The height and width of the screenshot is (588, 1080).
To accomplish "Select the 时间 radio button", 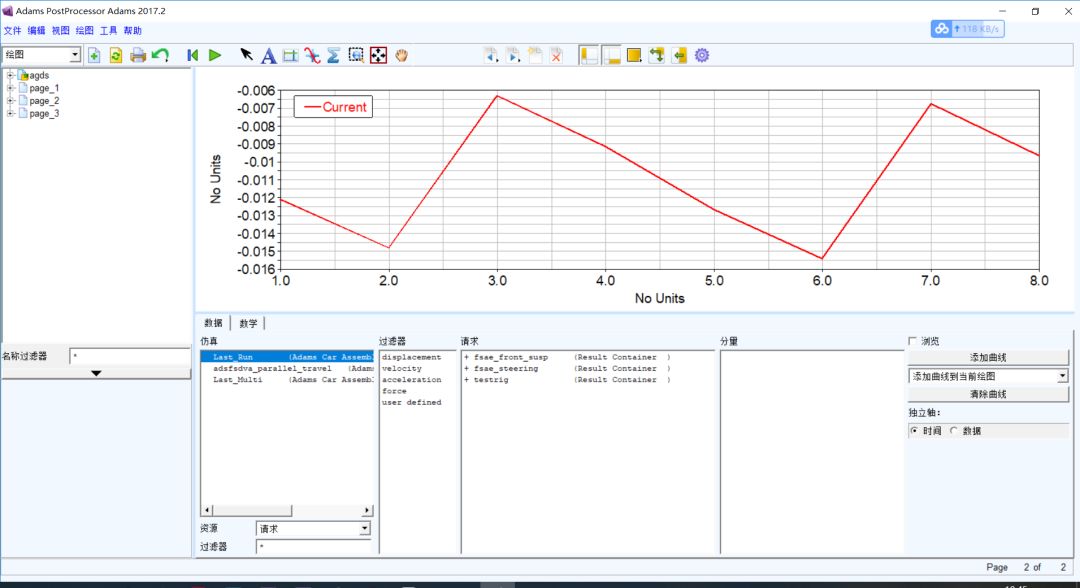I will point(915,430).
